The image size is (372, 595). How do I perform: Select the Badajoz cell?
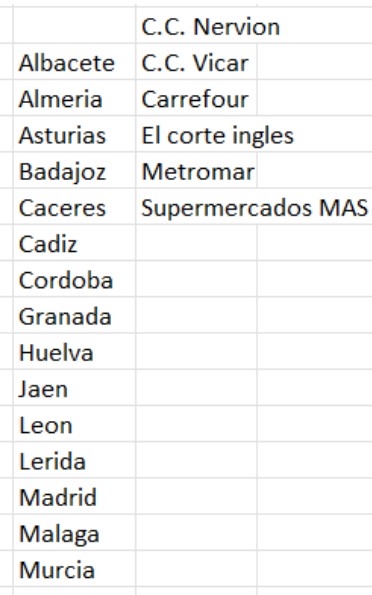point(74,170)
